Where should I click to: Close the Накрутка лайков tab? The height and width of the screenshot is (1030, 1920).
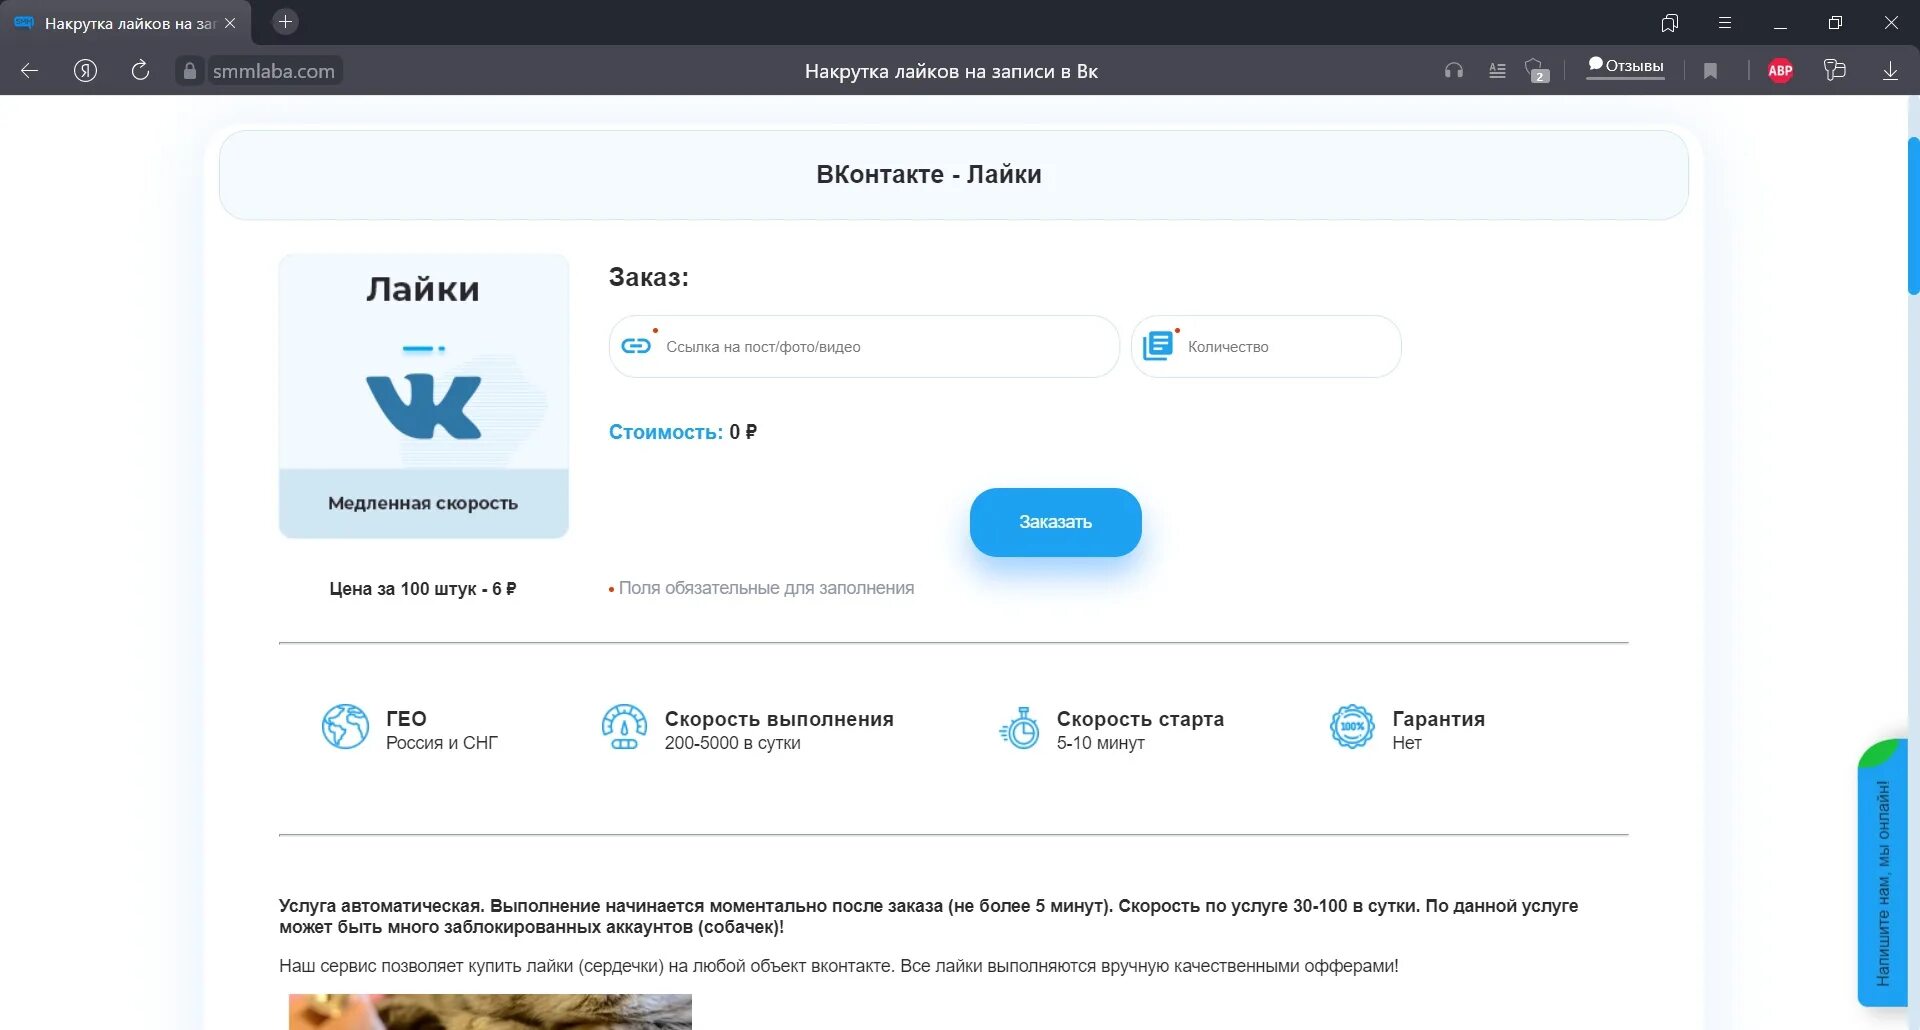[x=230, y=23]
